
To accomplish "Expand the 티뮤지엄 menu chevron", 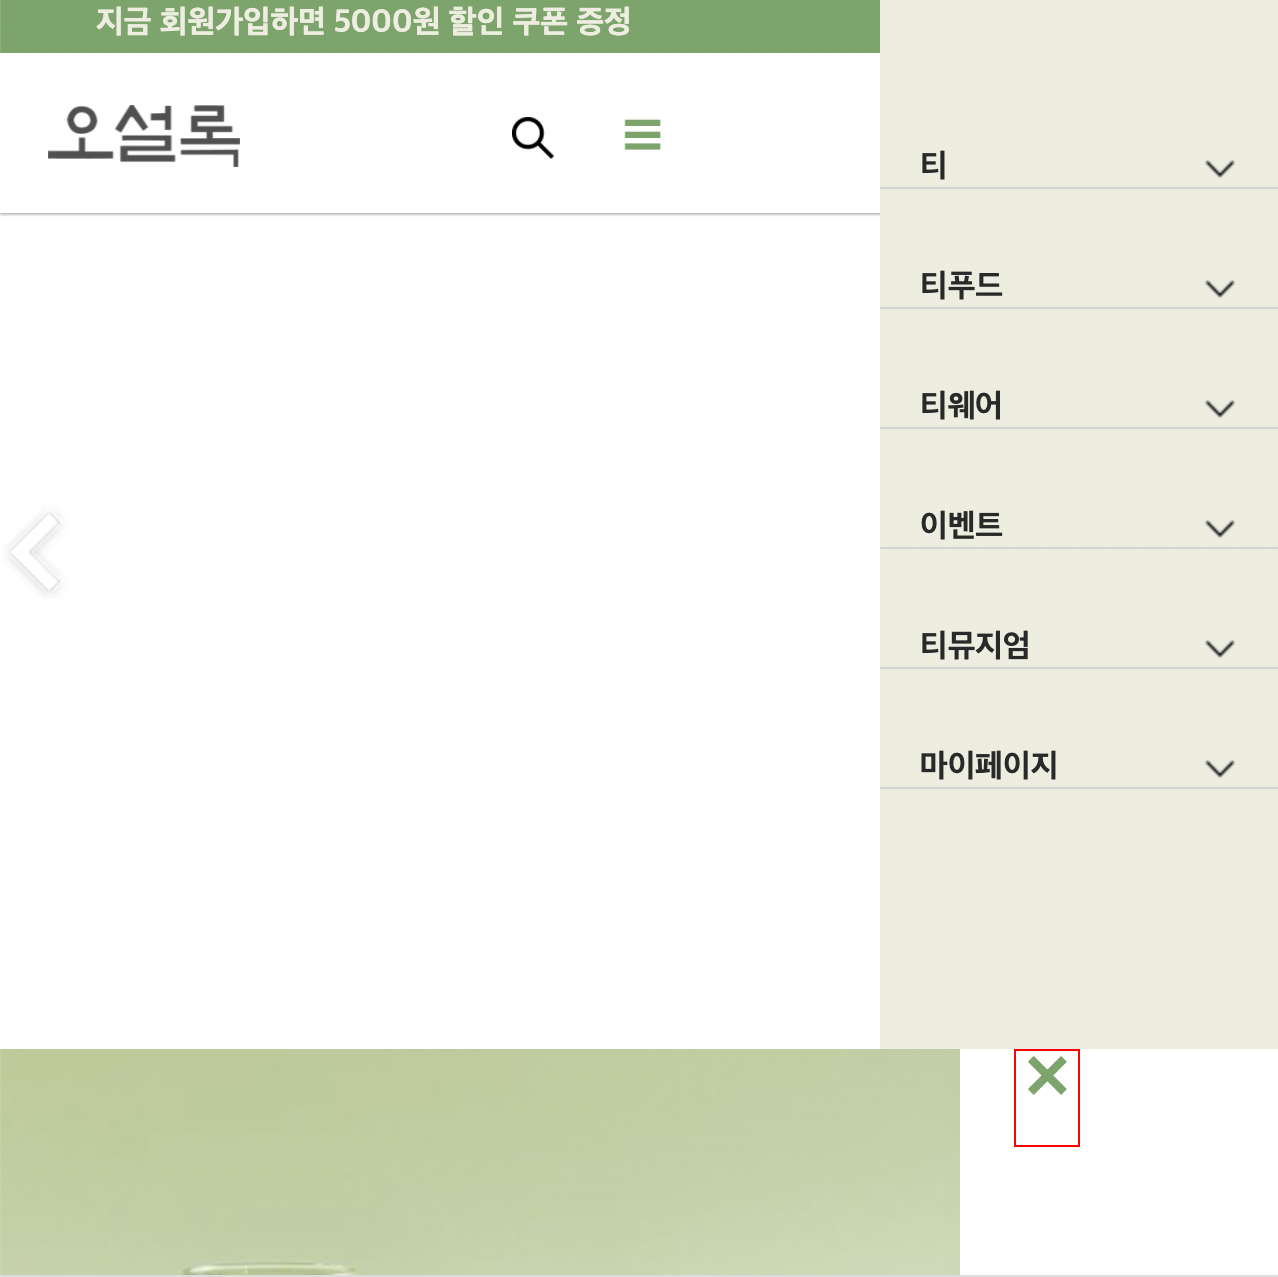I will [x=1220, y=648].
